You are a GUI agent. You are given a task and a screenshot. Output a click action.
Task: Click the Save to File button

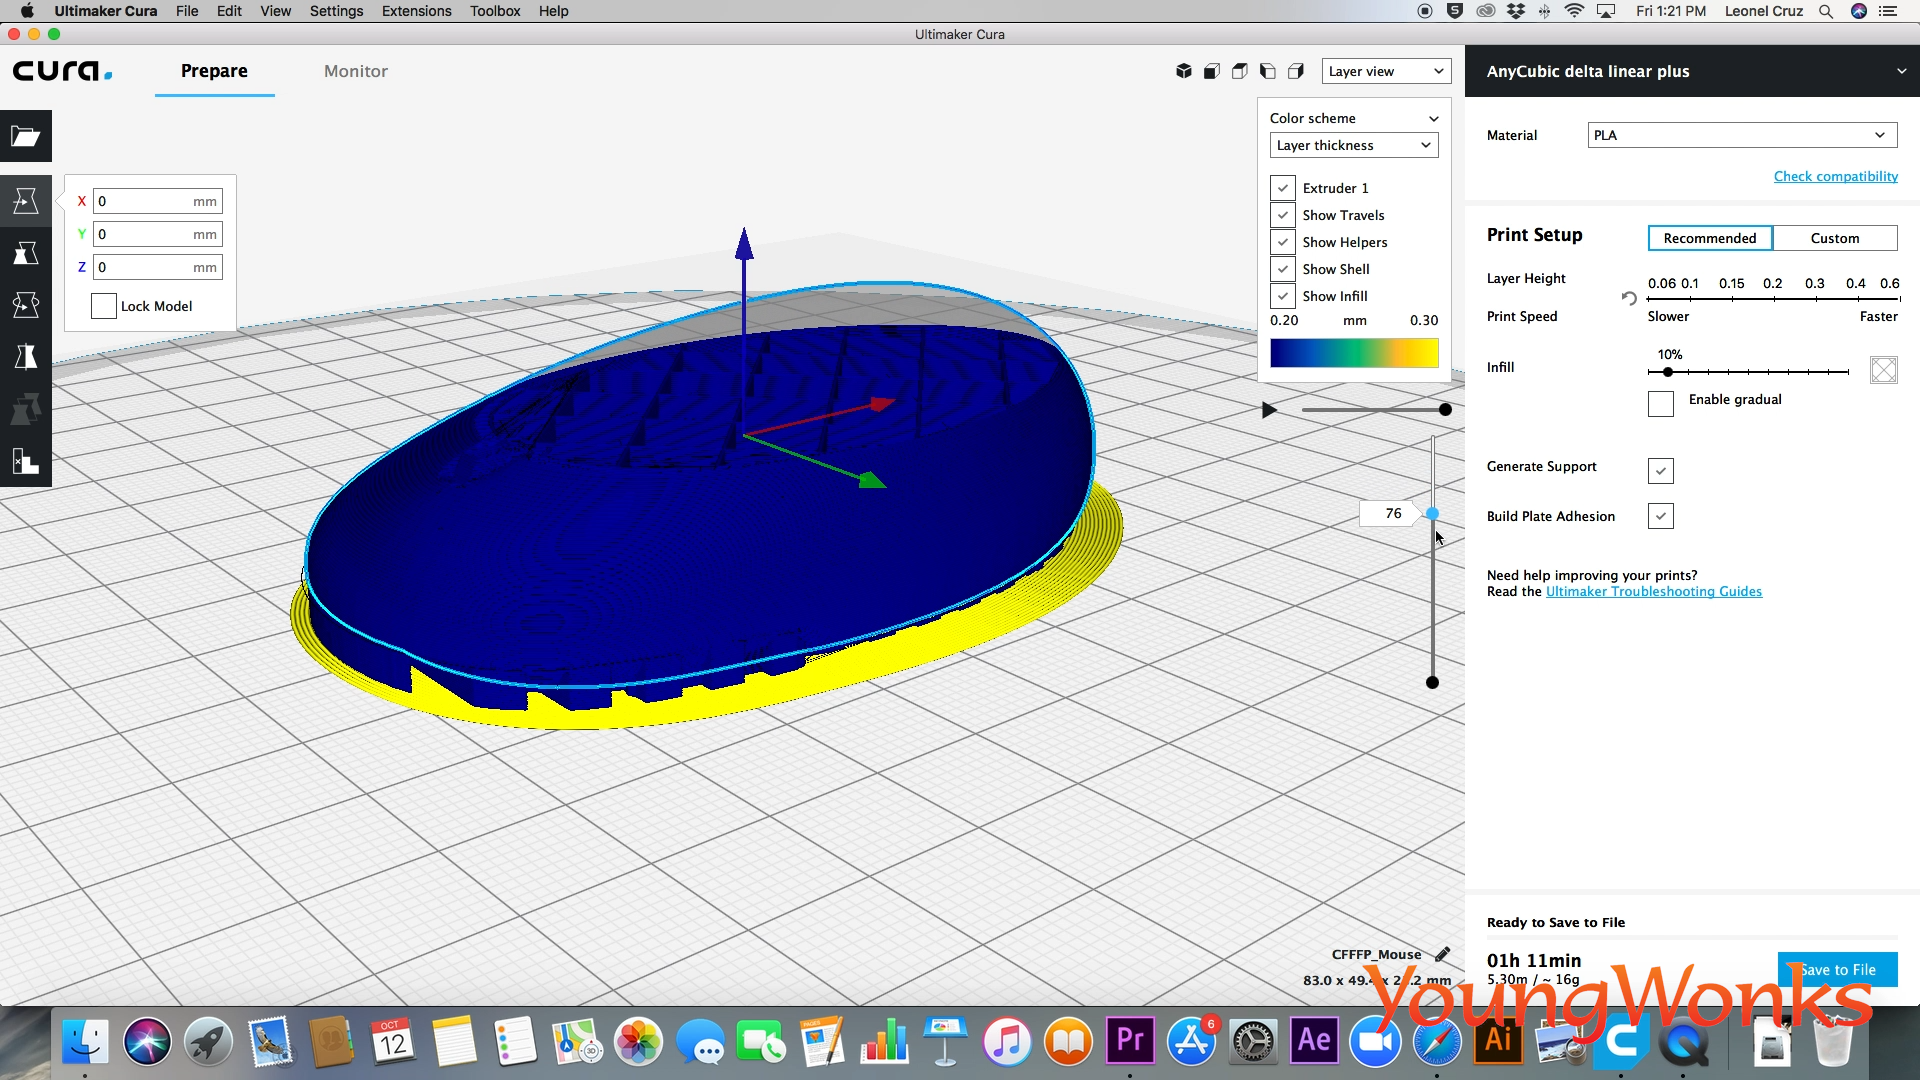coord(1837,969)
